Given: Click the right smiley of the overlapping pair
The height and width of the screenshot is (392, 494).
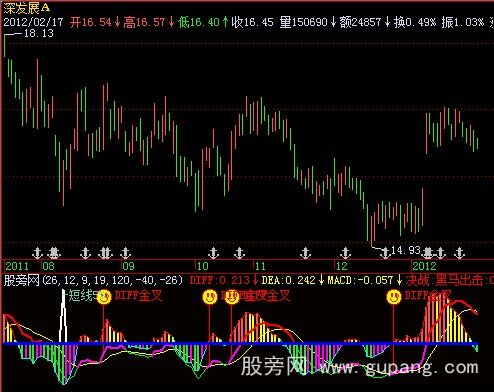Looking at the screenshot, I should tap(232, 297).
